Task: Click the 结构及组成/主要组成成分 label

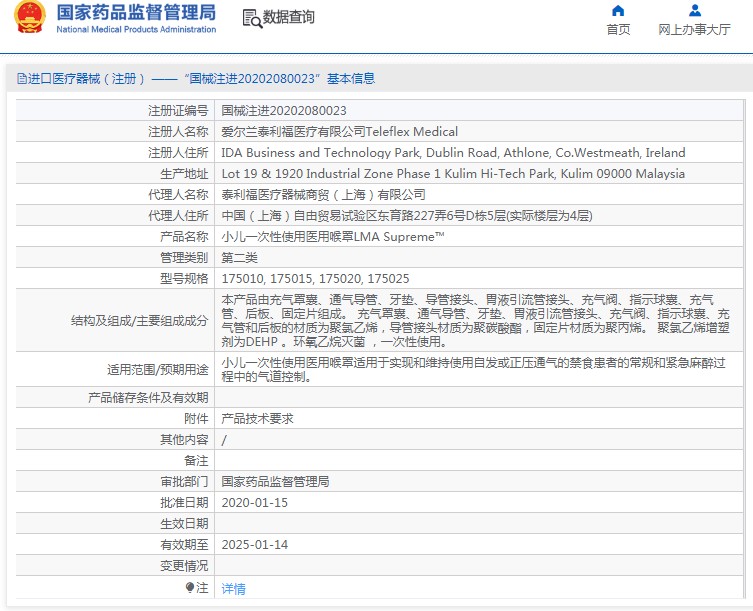Action: click(139, 320)
